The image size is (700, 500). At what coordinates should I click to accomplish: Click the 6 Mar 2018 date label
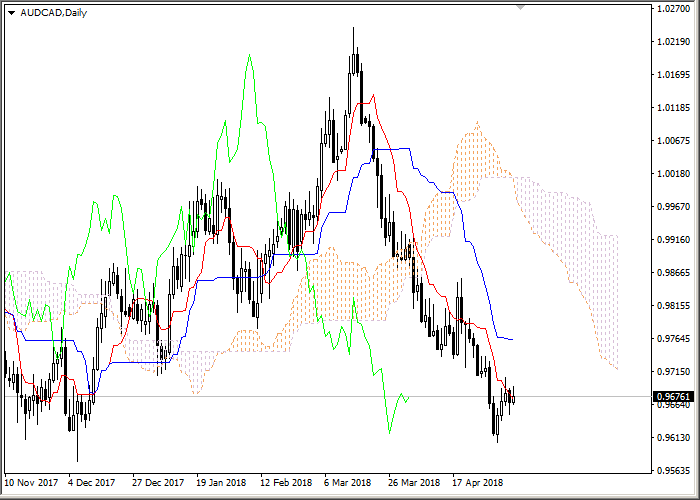(348, 482)
